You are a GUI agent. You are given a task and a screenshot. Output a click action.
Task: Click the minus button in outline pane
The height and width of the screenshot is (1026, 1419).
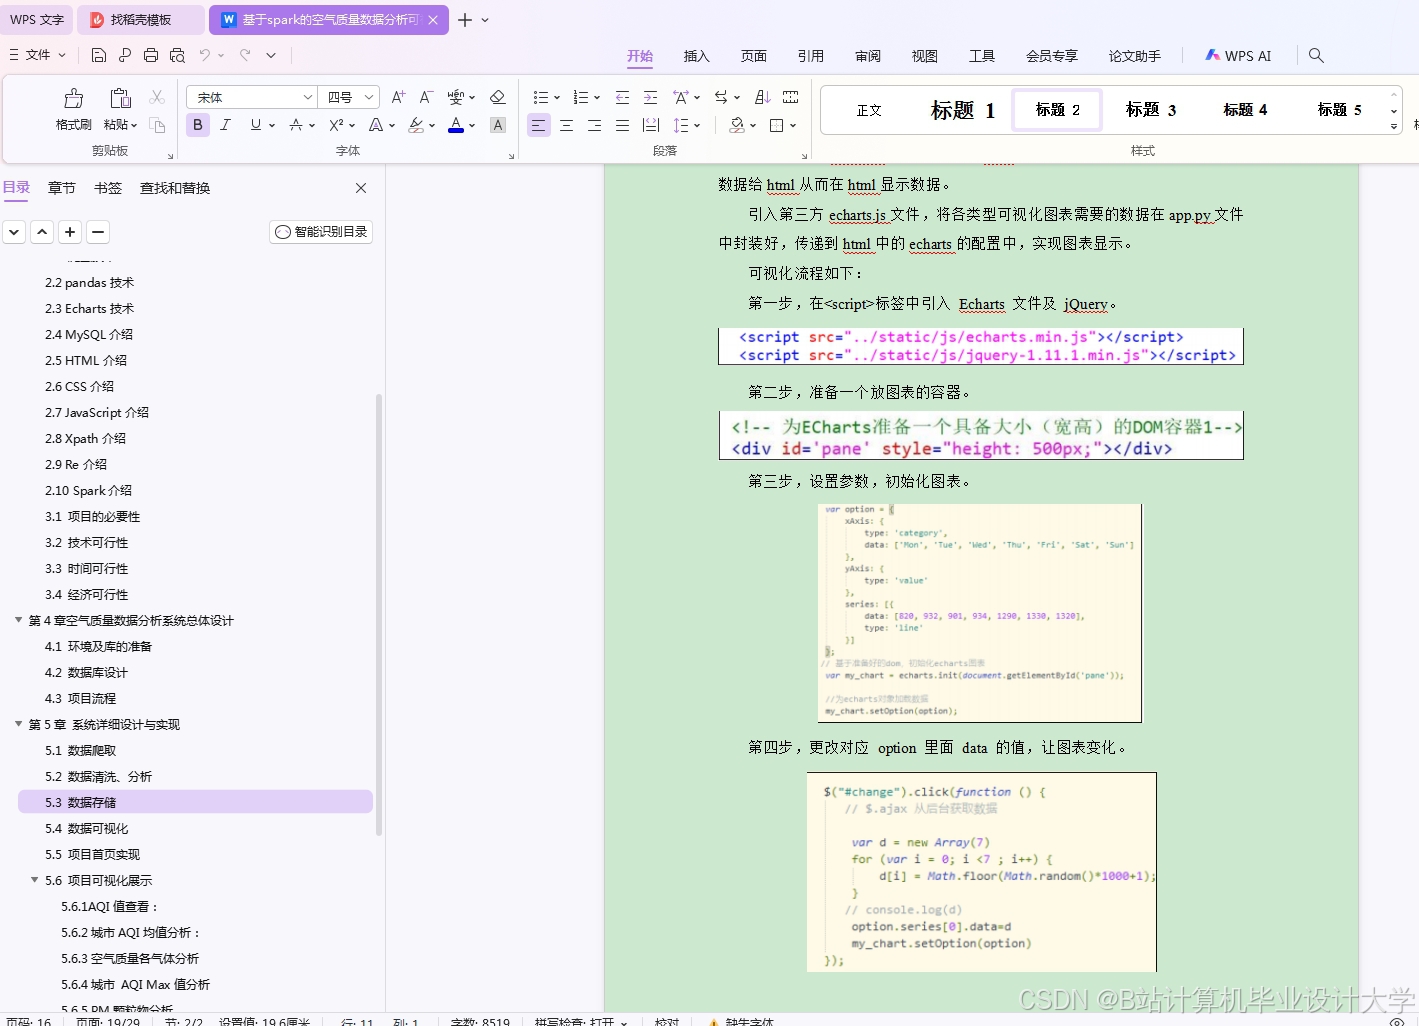pyautogui.click(x=98, y=232)
